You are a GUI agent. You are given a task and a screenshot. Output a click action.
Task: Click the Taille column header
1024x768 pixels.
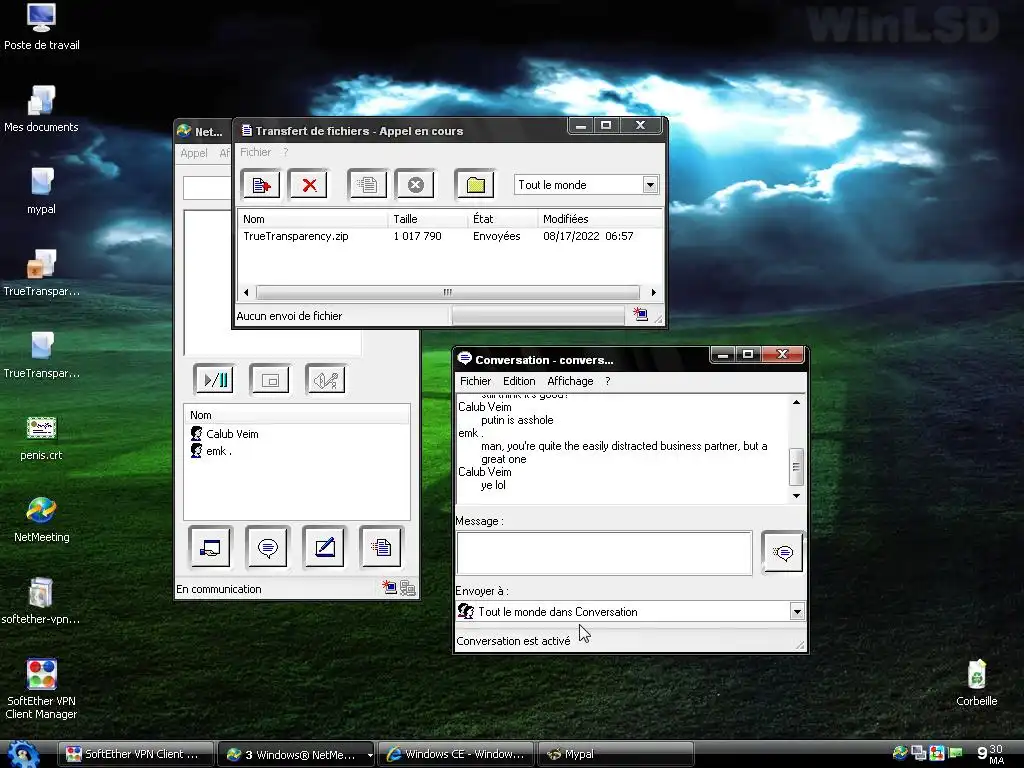tap(427, 219)
